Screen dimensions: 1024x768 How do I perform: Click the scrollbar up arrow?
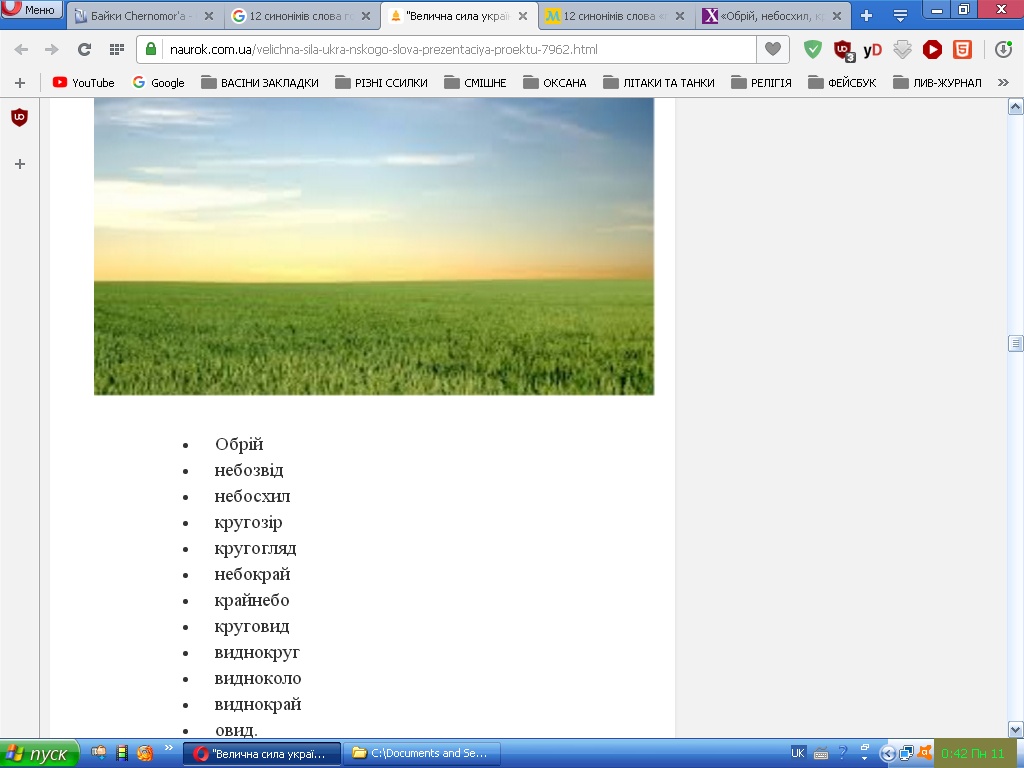pos(1016,107)
